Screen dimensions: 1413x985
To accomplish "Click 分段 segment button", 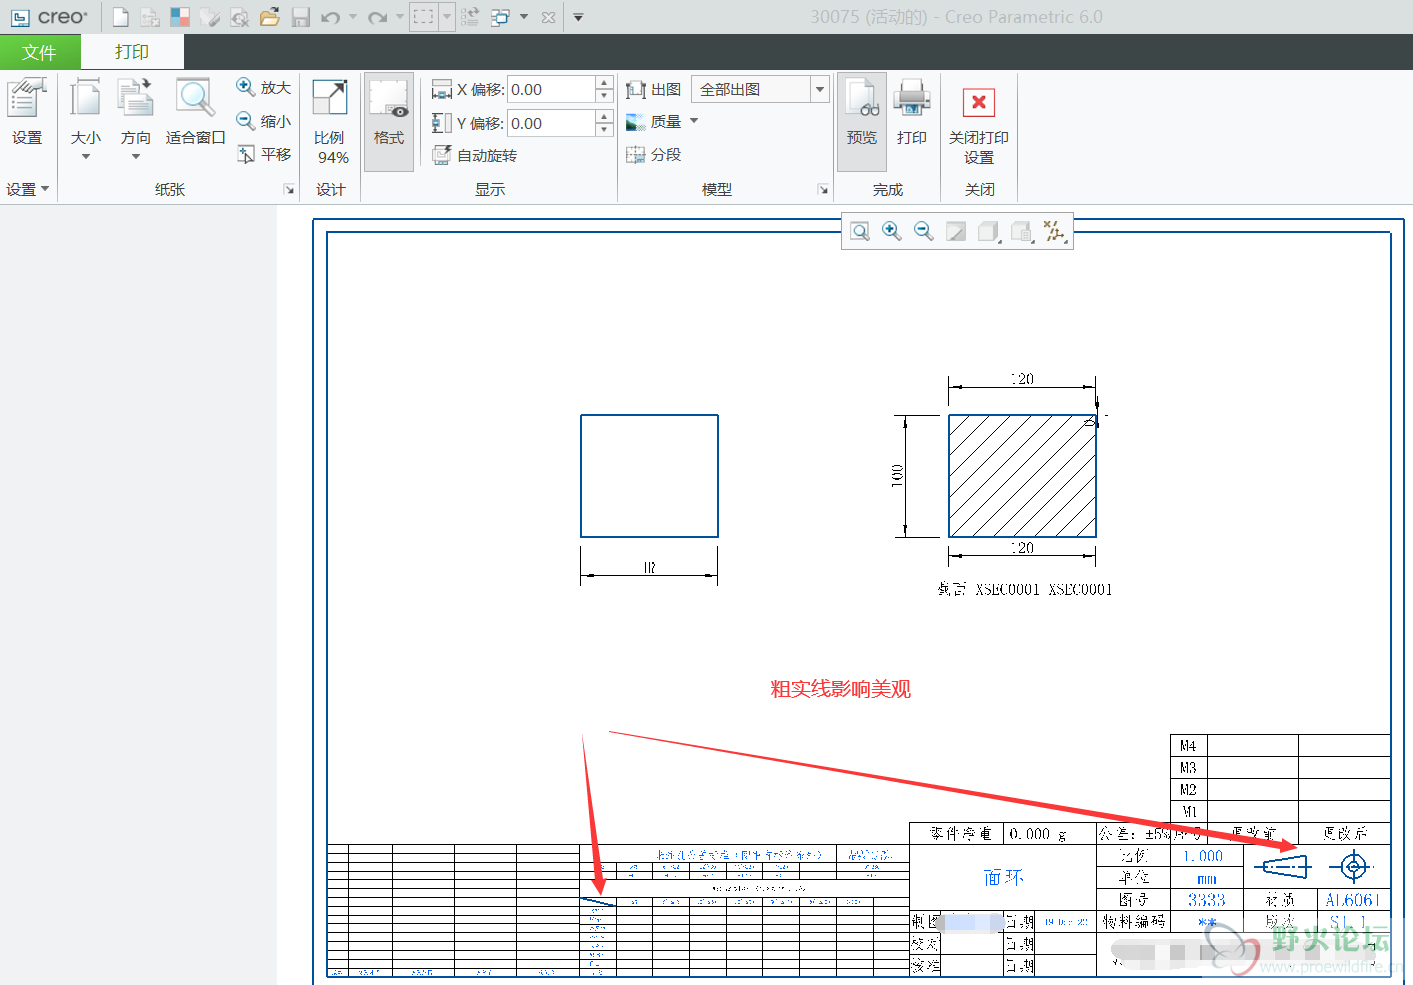I will (x=653, y=154).
